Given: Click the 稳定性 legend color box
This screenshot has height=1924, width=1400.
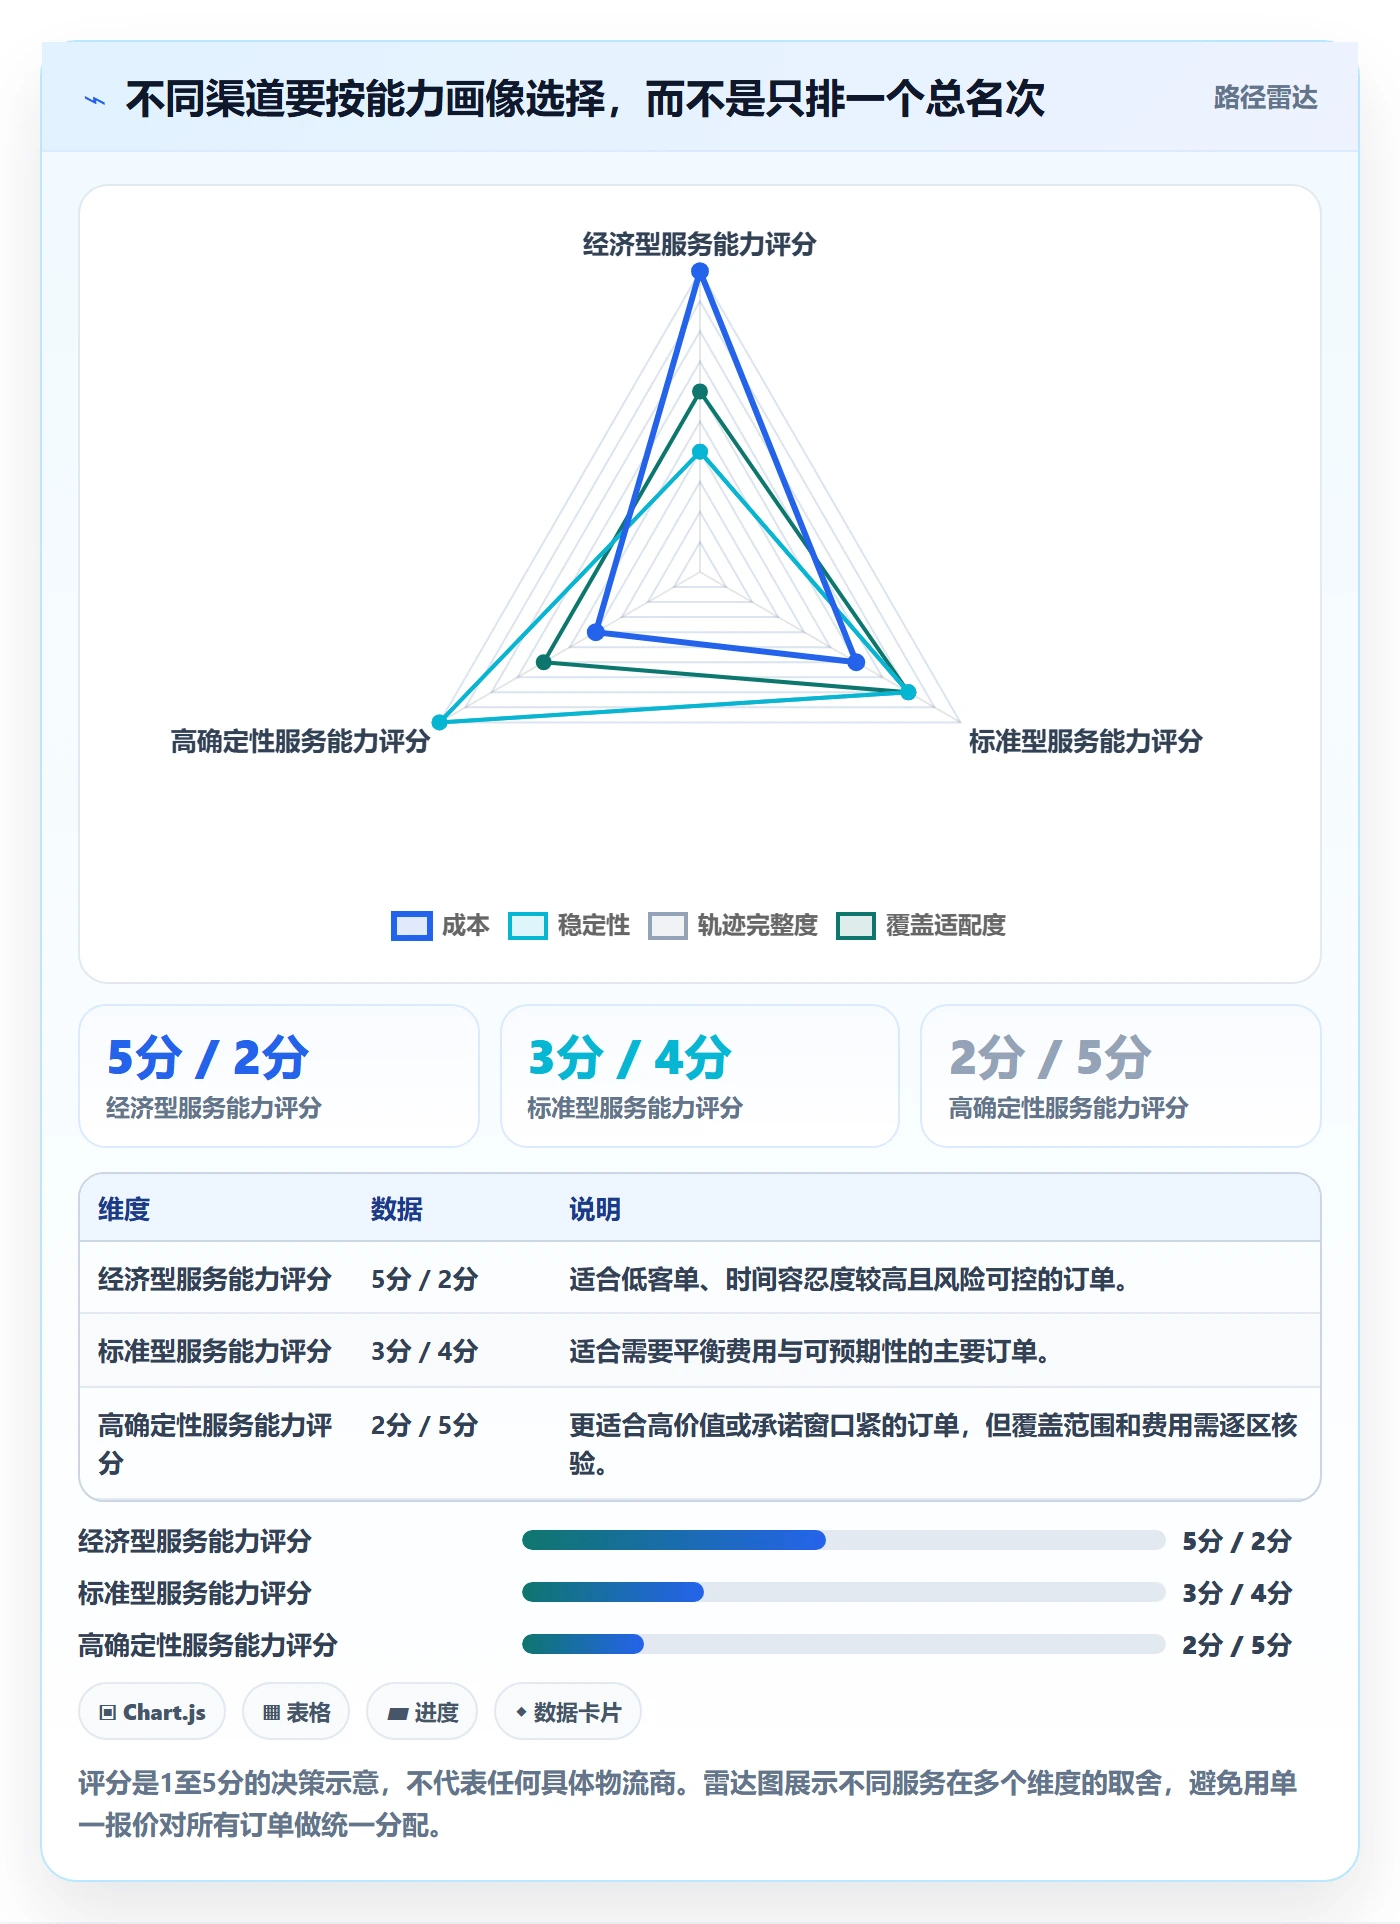Looking at the screenshot, I should pyautogui.click(x=527, y=926).
